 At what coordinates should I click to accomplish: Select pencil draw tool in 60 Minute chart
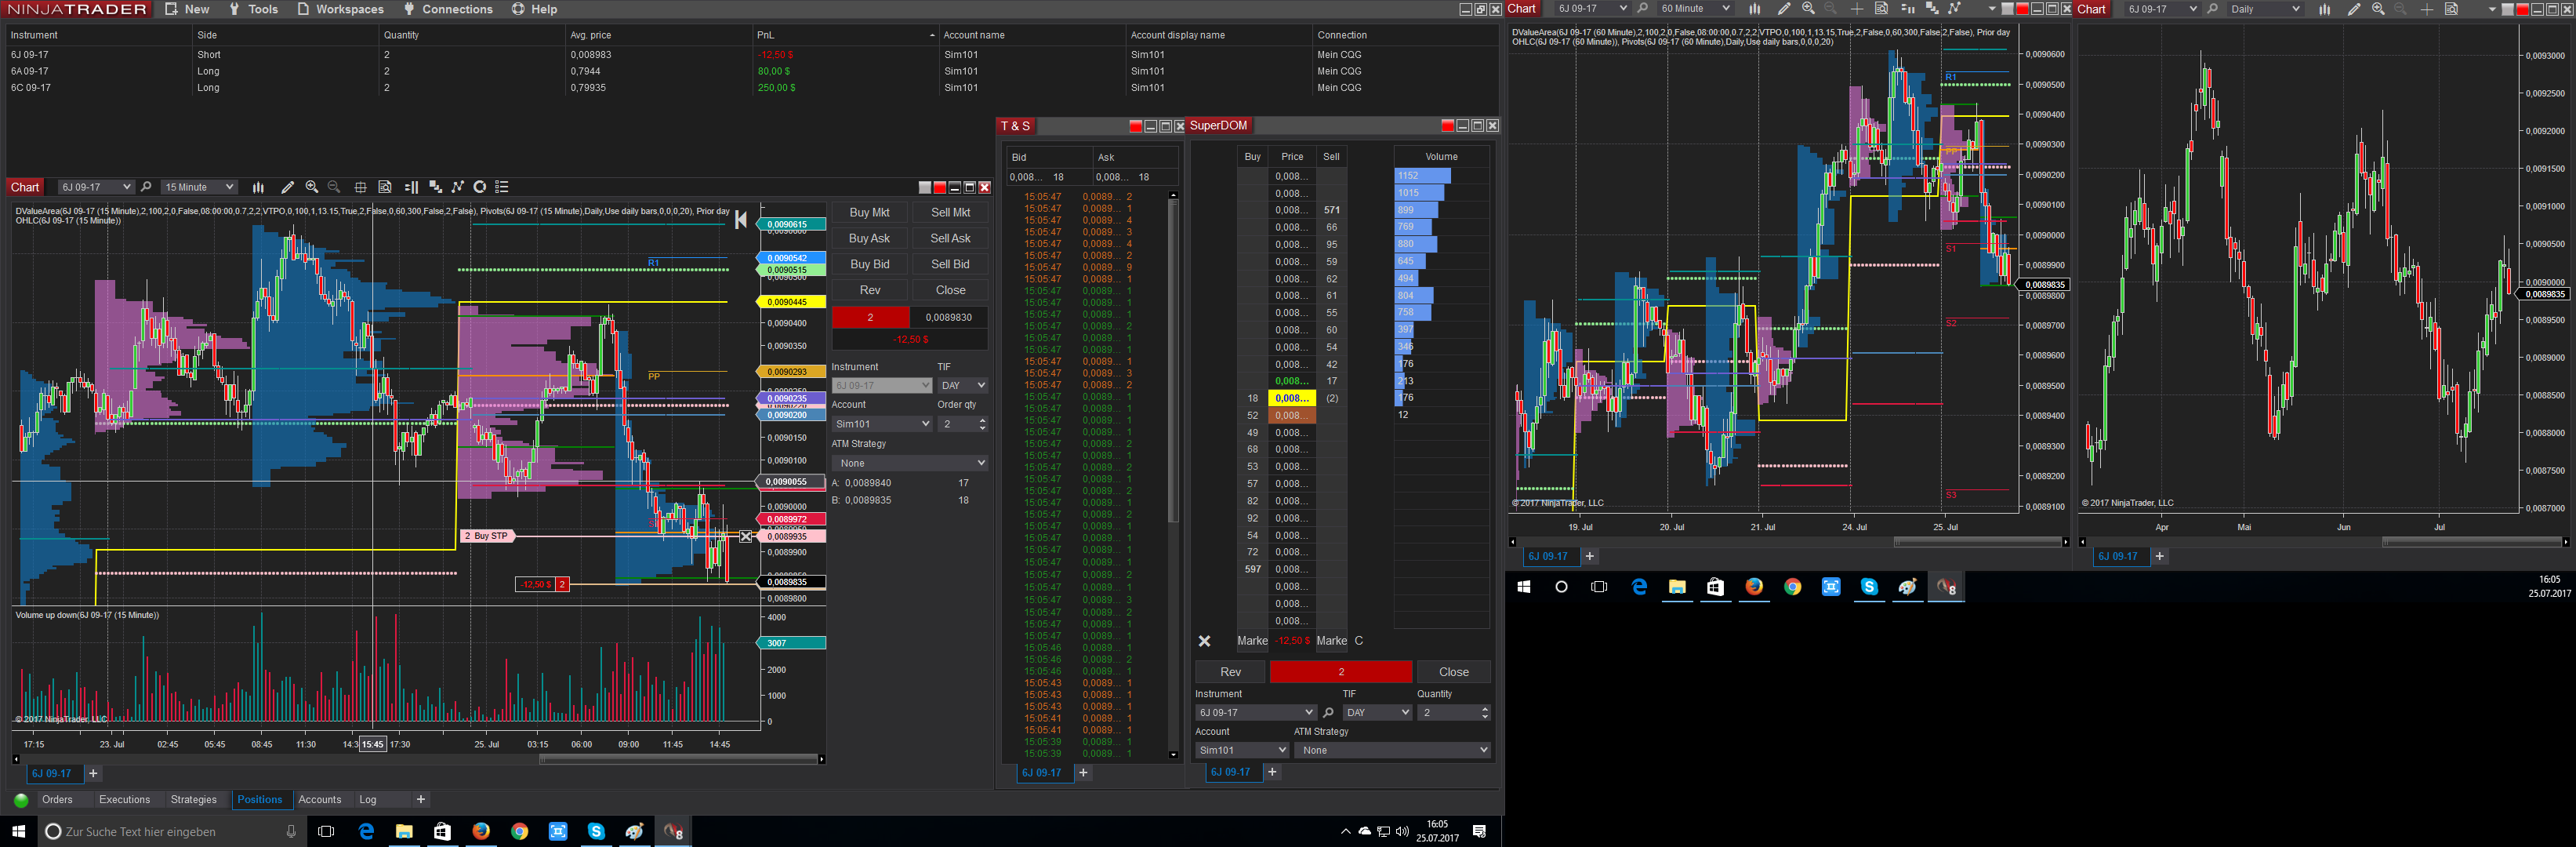coord(1784,9)
